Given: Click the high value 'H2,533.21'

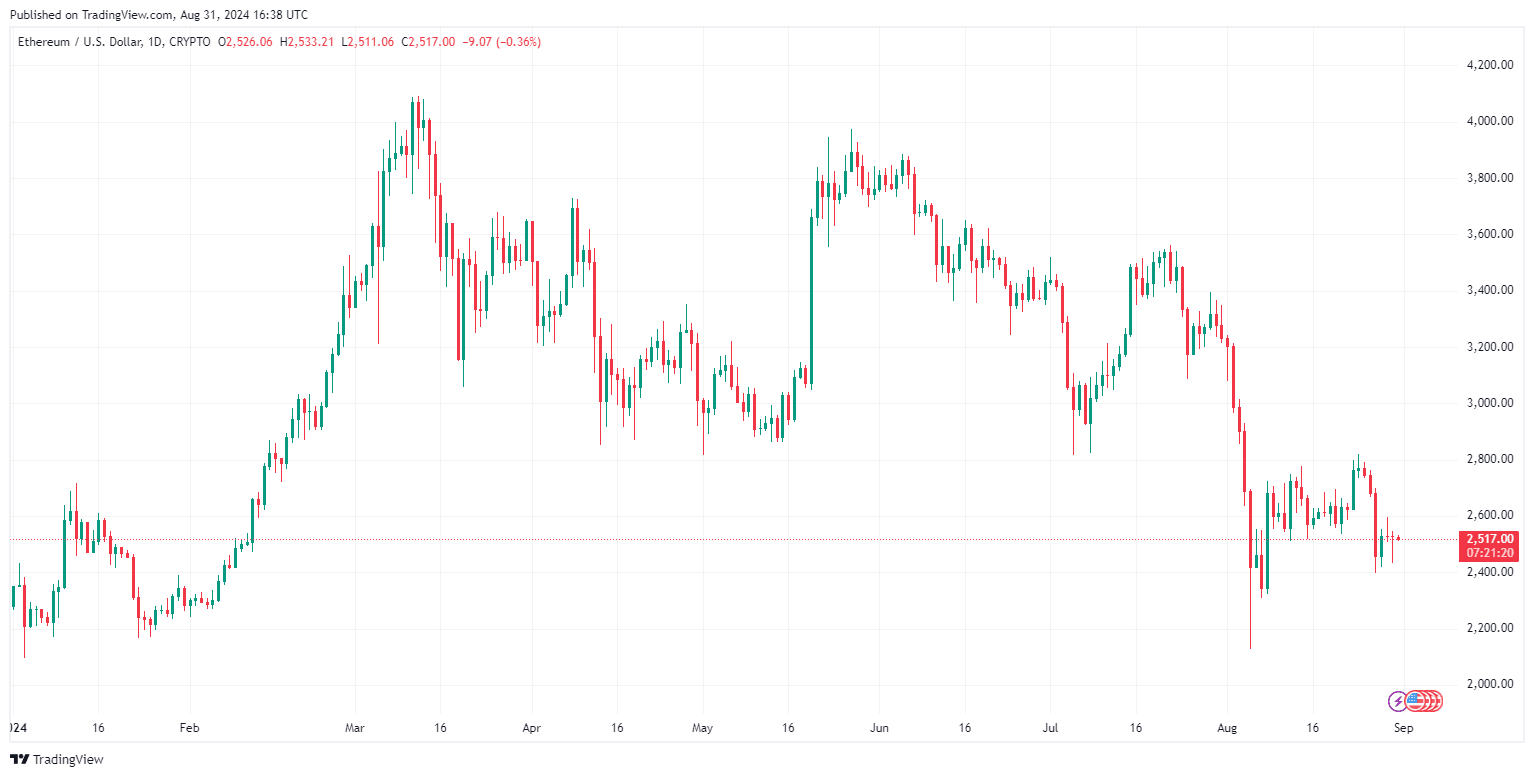Looking at the screenshot, I should coord(308,42).
